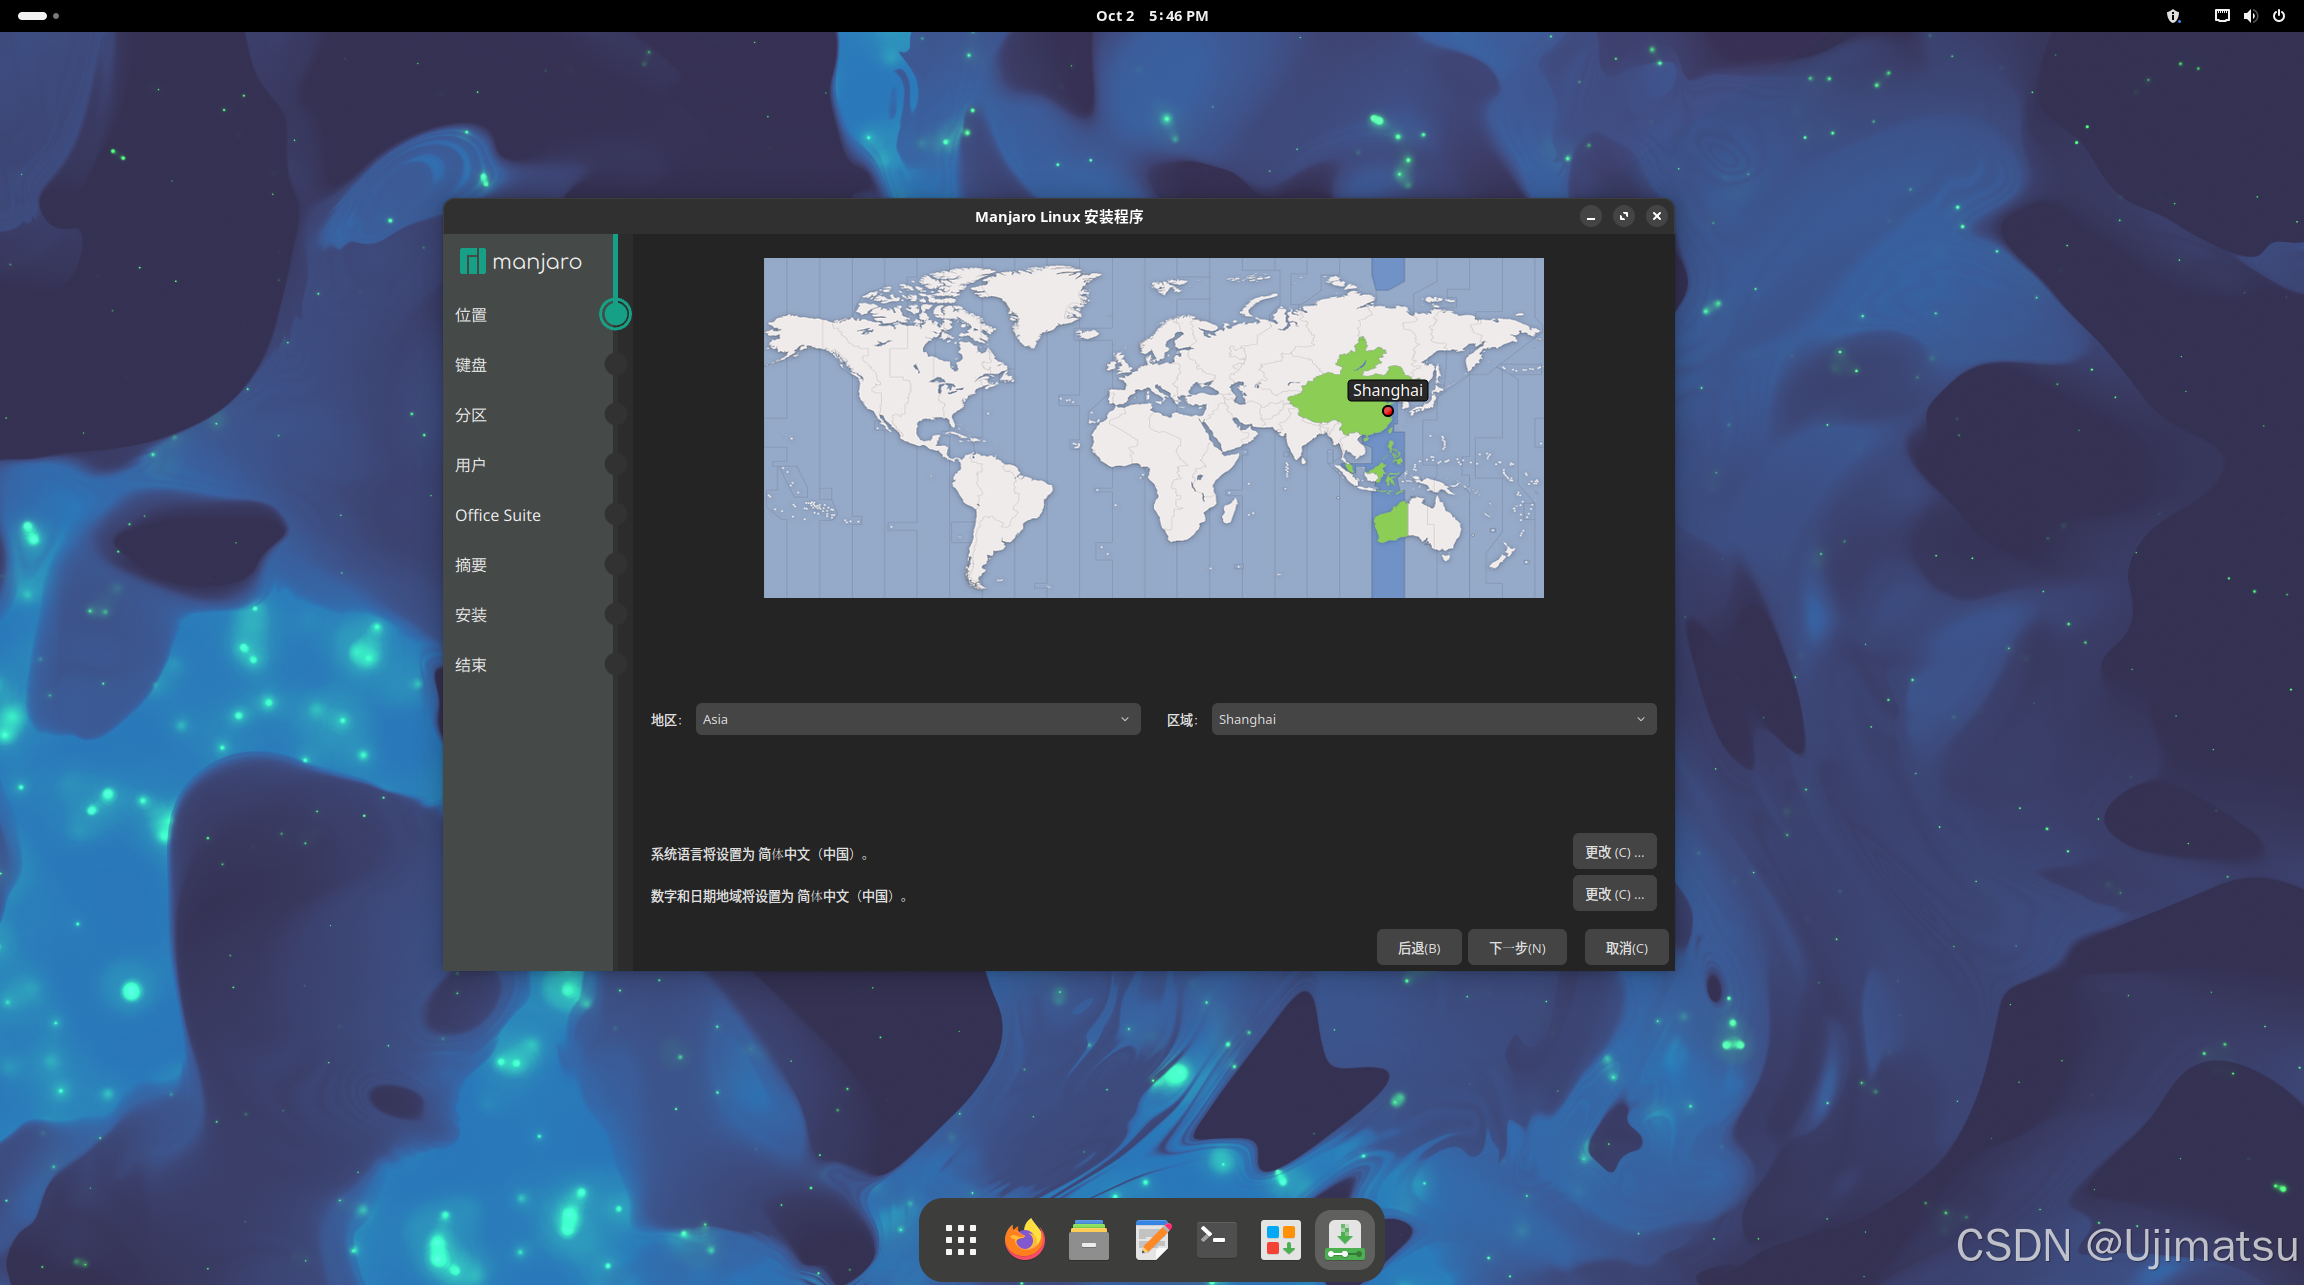Open the Oct 2 clock menu

pyautogui.click(x=1152, y=16)
